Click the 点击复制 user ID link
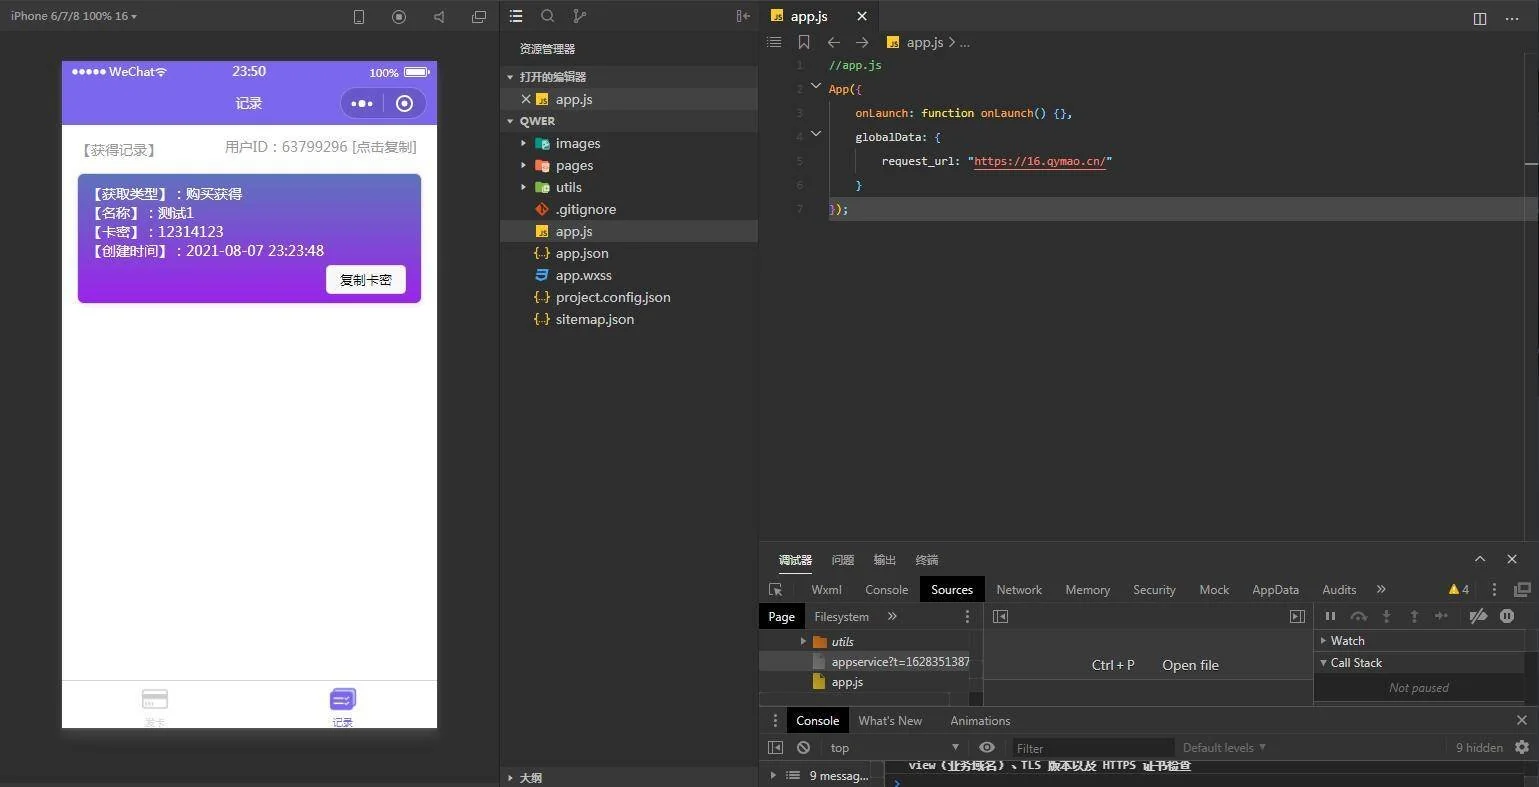This screenshot has height=787, width=1539. 384,147
